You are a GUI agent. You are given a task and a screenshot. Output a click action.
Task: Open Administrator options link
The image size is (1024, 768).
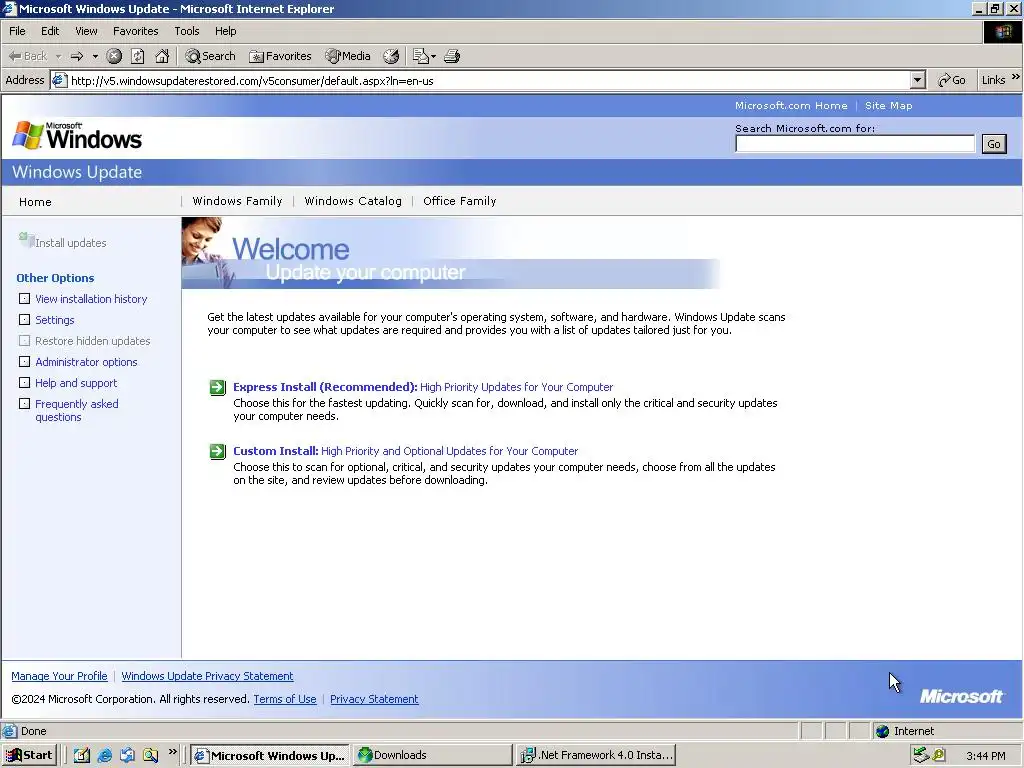[x=86, y=362]
